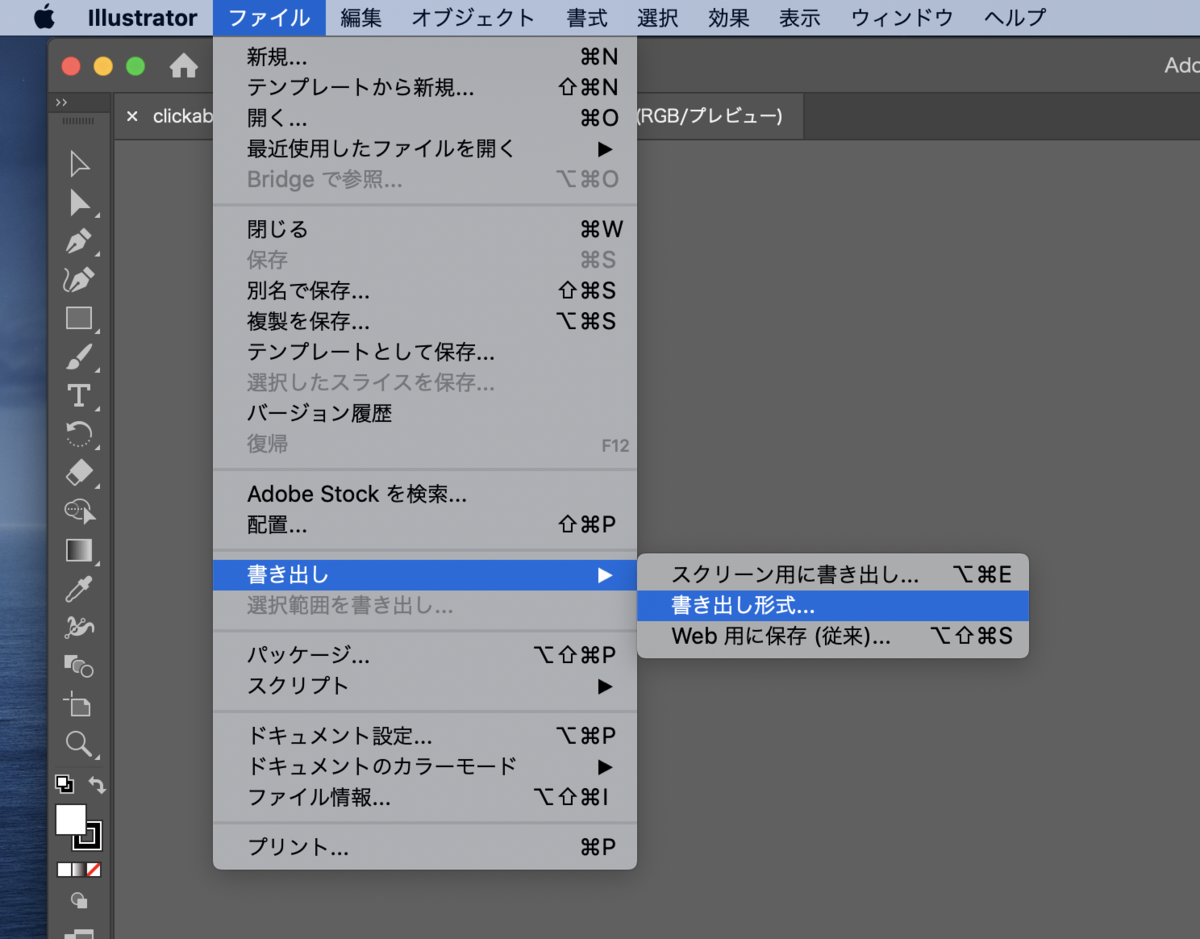Choose ファイル情報... menu item
The height and width of the screenshot is (939, 1200).
pos(425,798)
